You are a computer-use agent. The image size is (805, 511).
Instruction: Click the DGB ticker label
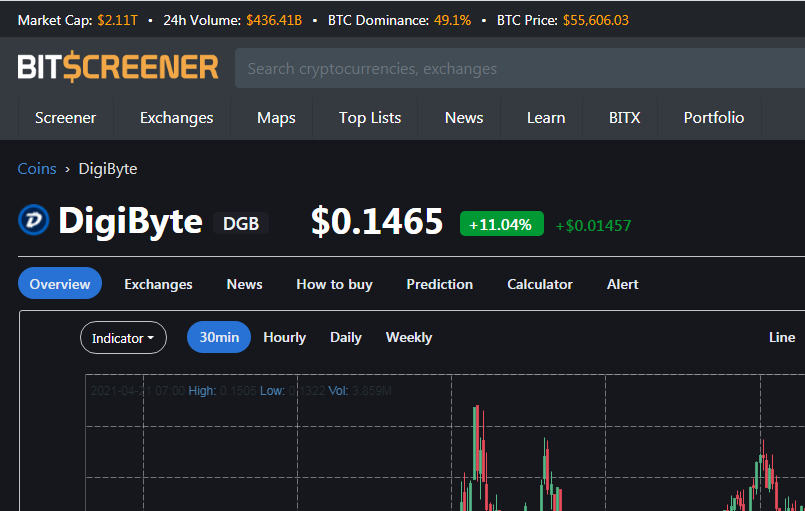[x=241, y=223]
